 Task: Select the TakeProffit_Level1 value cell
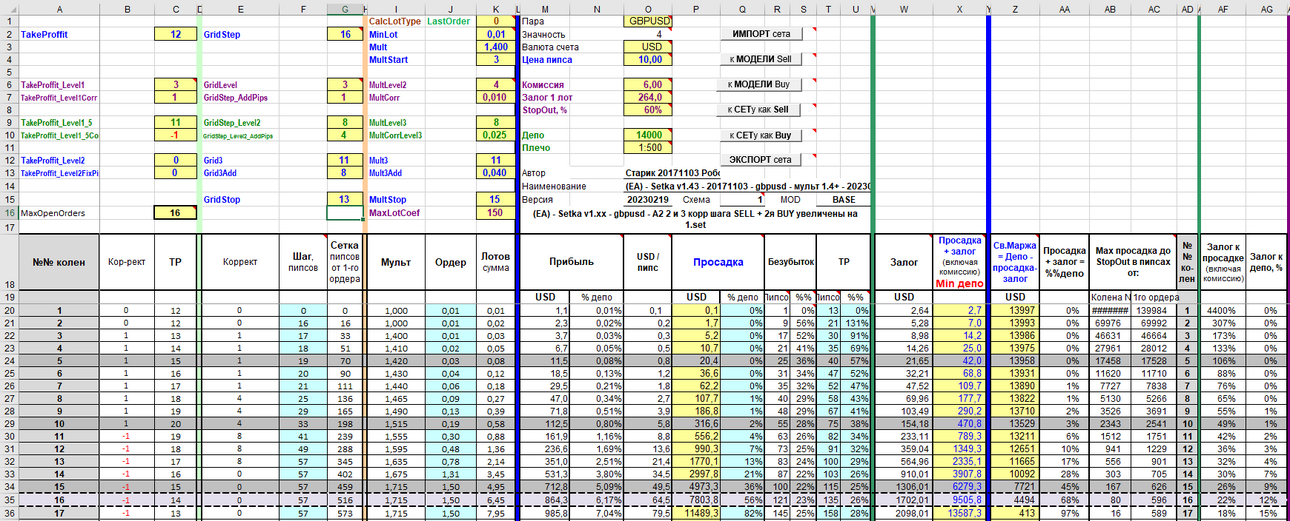coord(176,85)
